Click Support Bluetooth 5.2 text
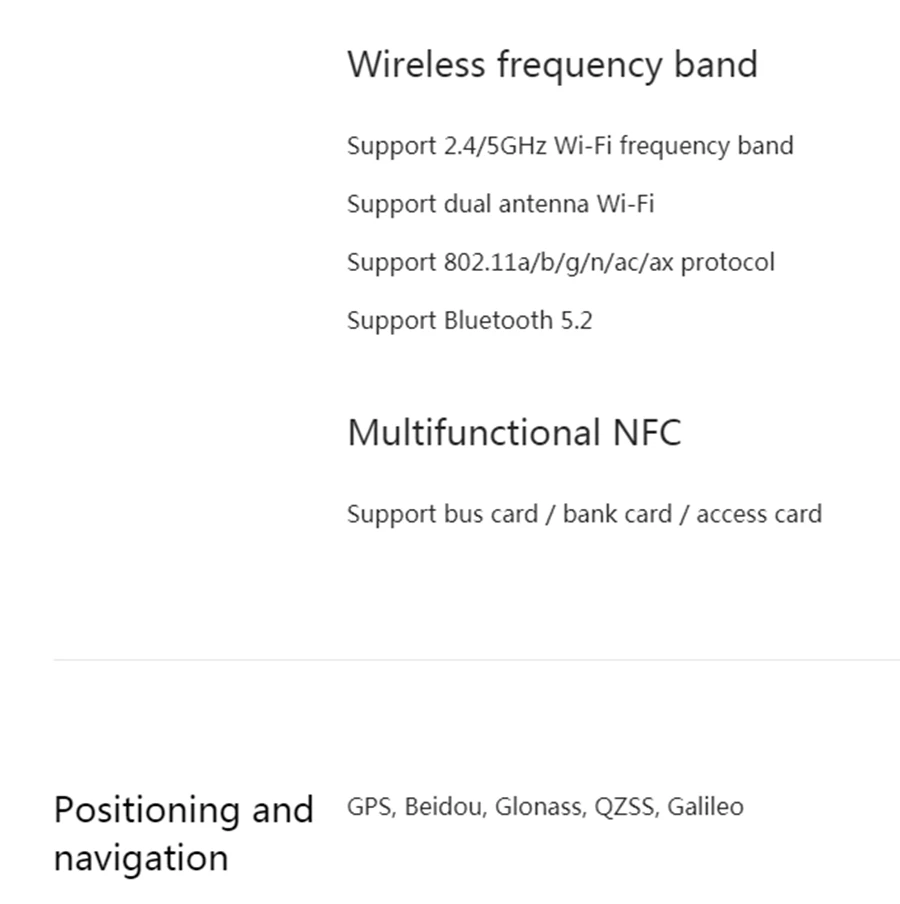Image resolution: width=900 pixels, height=904 pixels. (x=469, y=321)
